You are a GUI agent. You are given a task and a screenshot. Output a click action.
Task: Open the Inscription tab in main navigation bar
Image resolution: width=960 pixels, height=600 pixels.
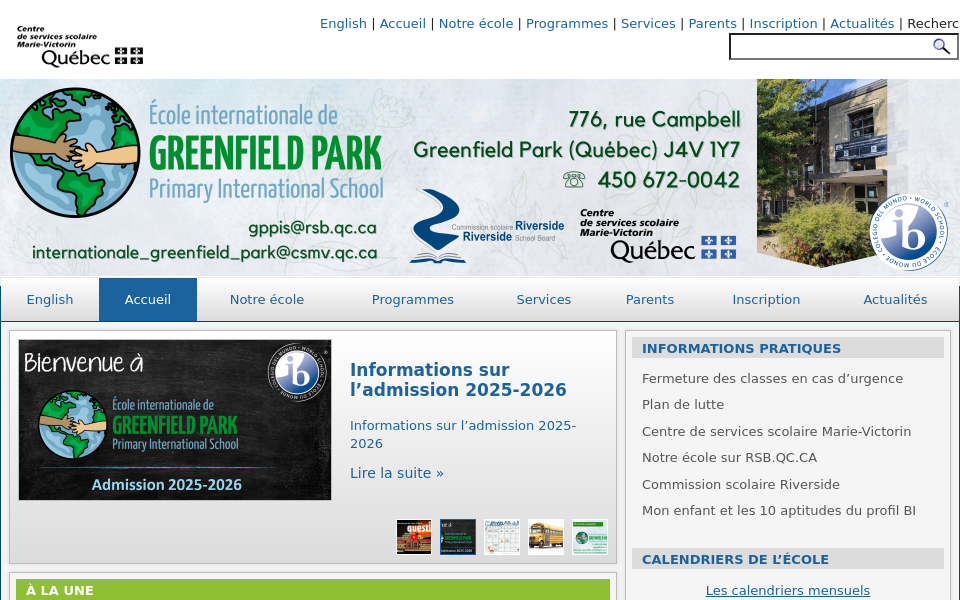766,299
